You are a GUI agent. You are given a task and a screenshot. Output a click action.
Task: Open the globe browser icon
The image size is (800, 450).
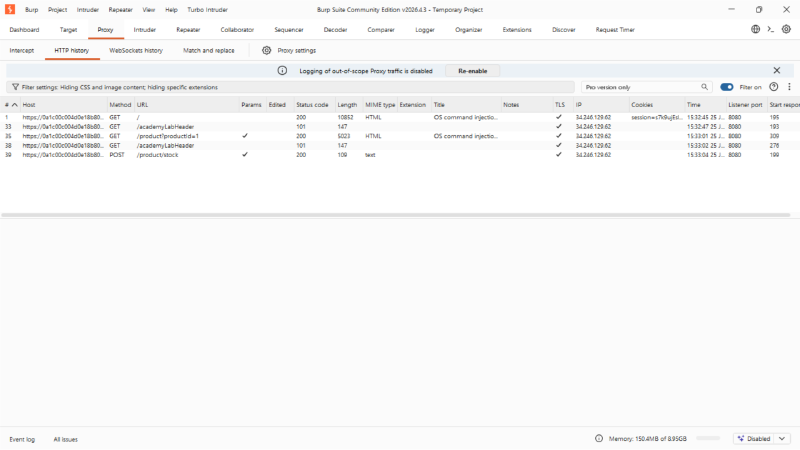756,29
